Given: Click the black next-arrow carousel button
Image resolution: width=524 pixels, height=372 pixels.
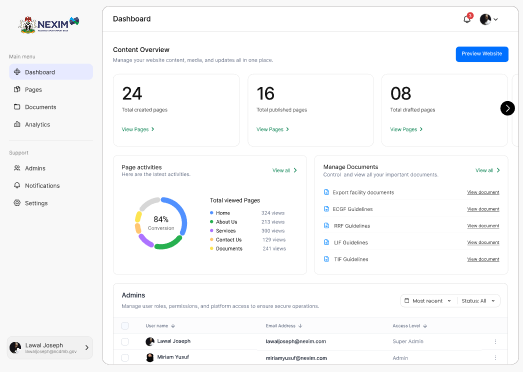Looking at the screenshot, I should 507,108.
